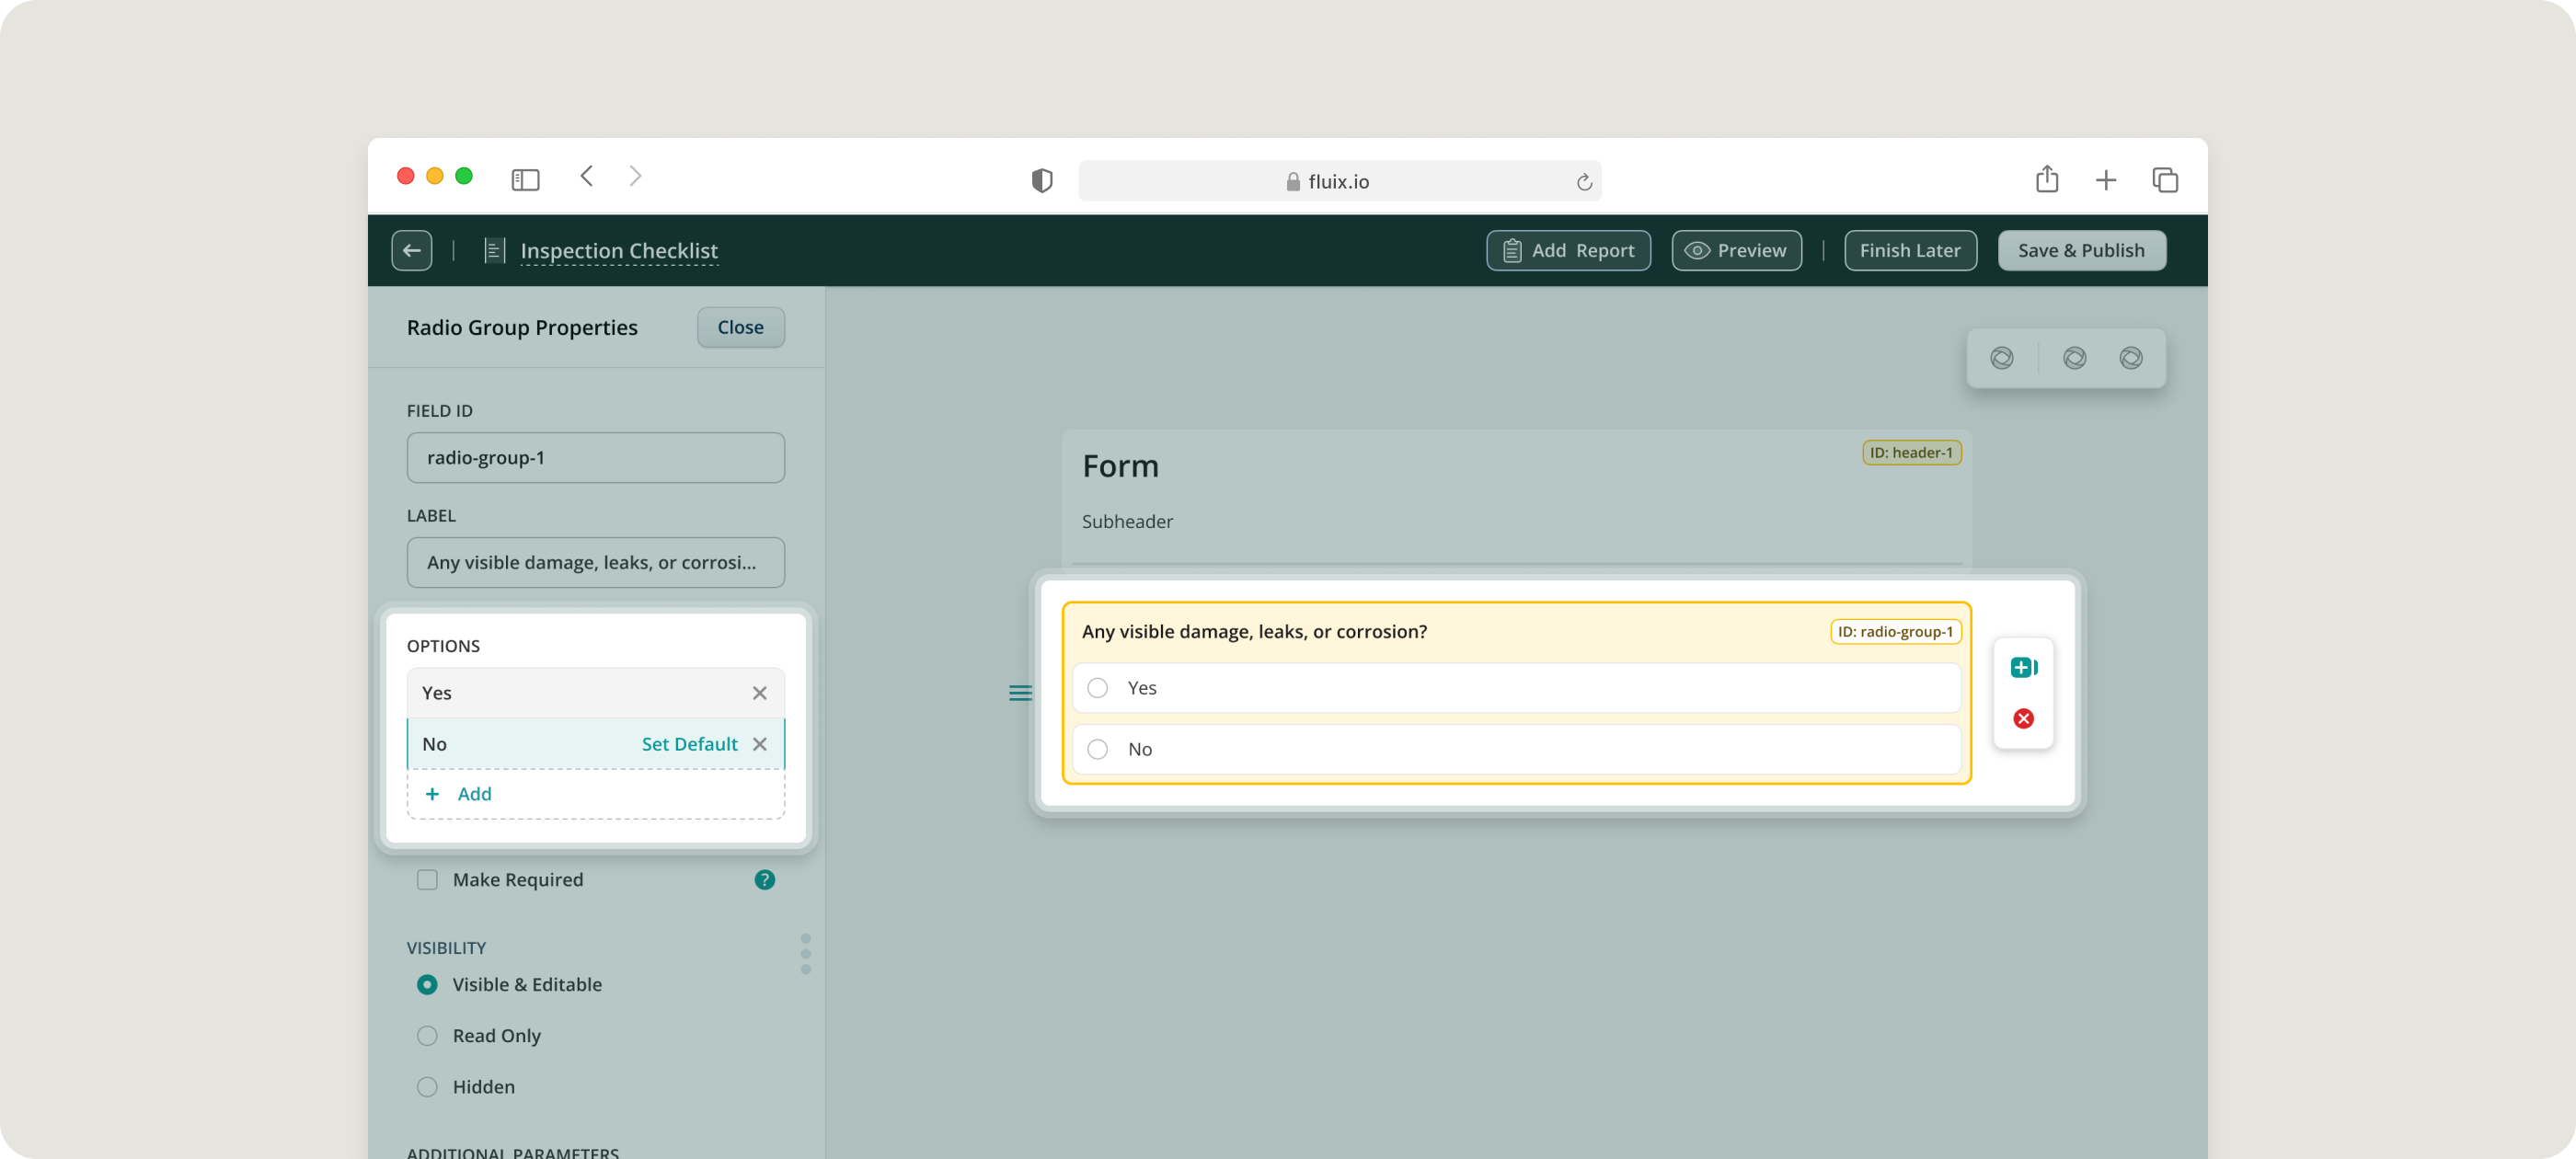
Task: Click the drag handle beside radio group
Action: coord(1019,693)
